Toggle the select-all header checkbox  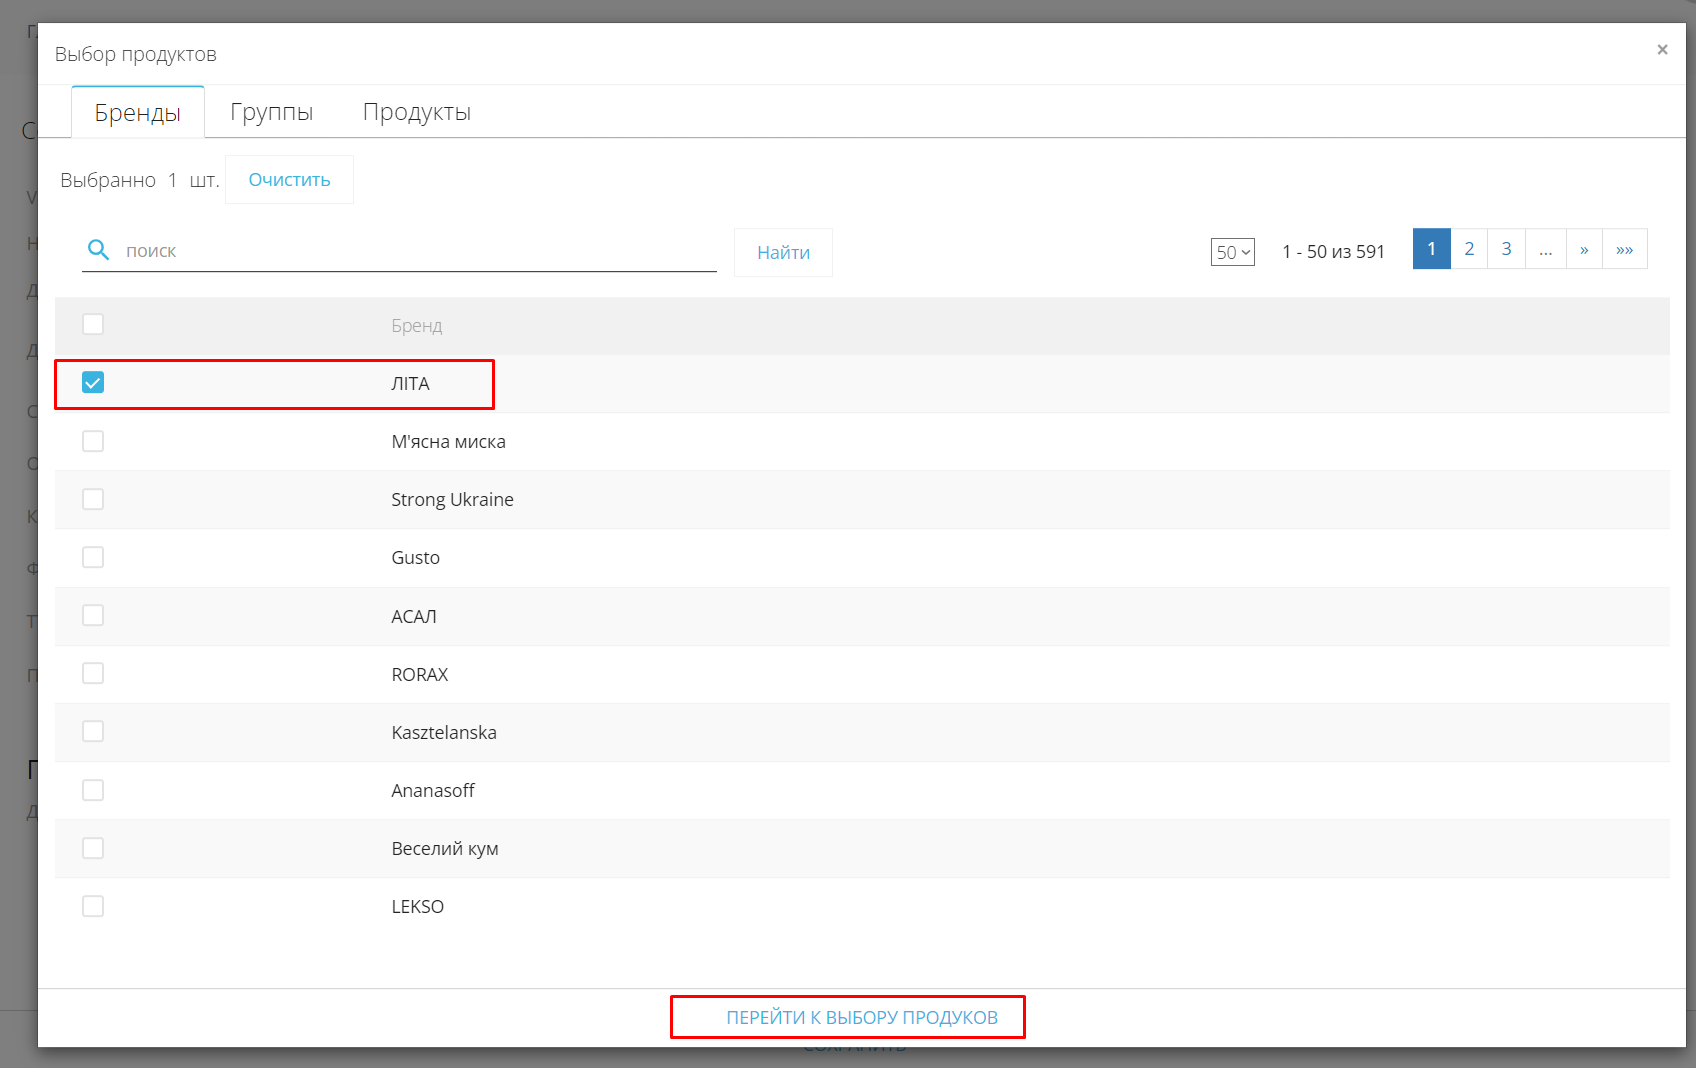[x=93, y=324]
